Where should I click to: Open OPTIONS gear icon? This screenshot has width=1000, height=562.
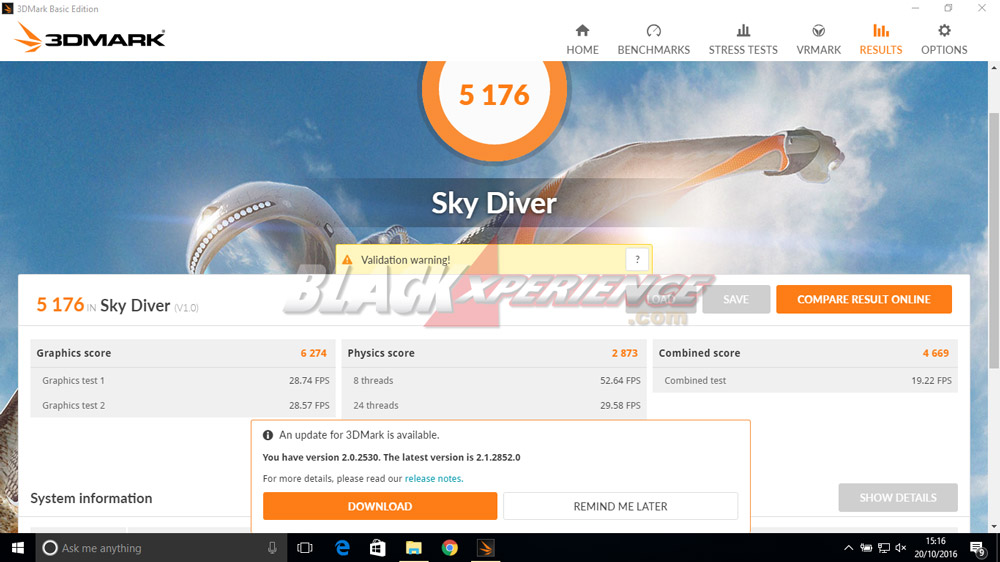click(944, 31)
